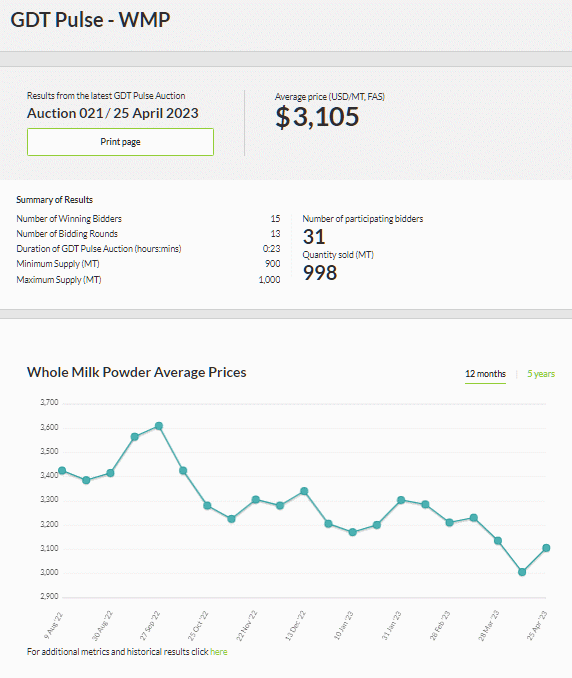This screenshot has height=678, width=572.
Task: Click the 2,900 y-axis label
Action: tap(49, 596)
